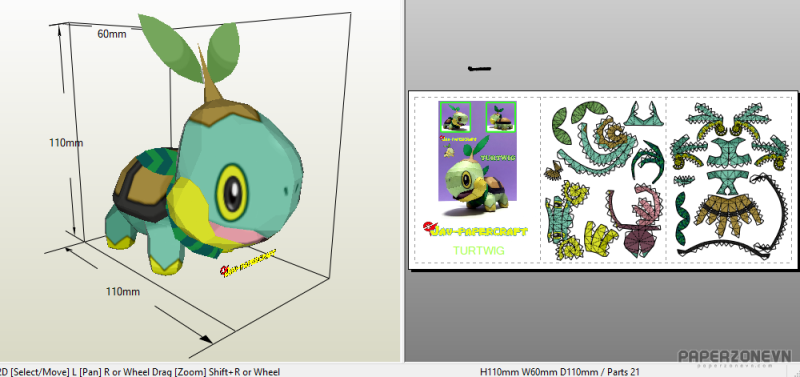The width and height of the screenshot is (800, 377).
Task: Click the green TURTWIG title text on the page
Action: pyautogui.click(x=479, y=250)
